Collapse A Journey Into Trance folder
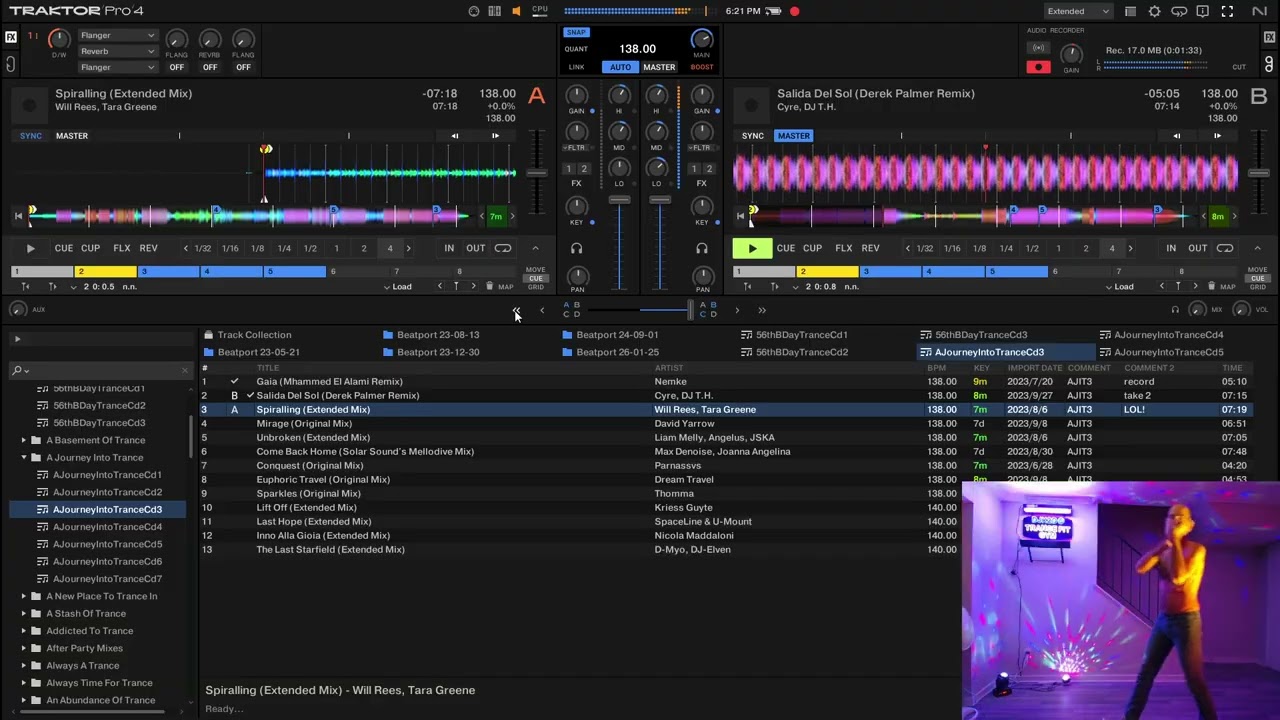Screen dimensions: 1280x720 coord(24,457)
